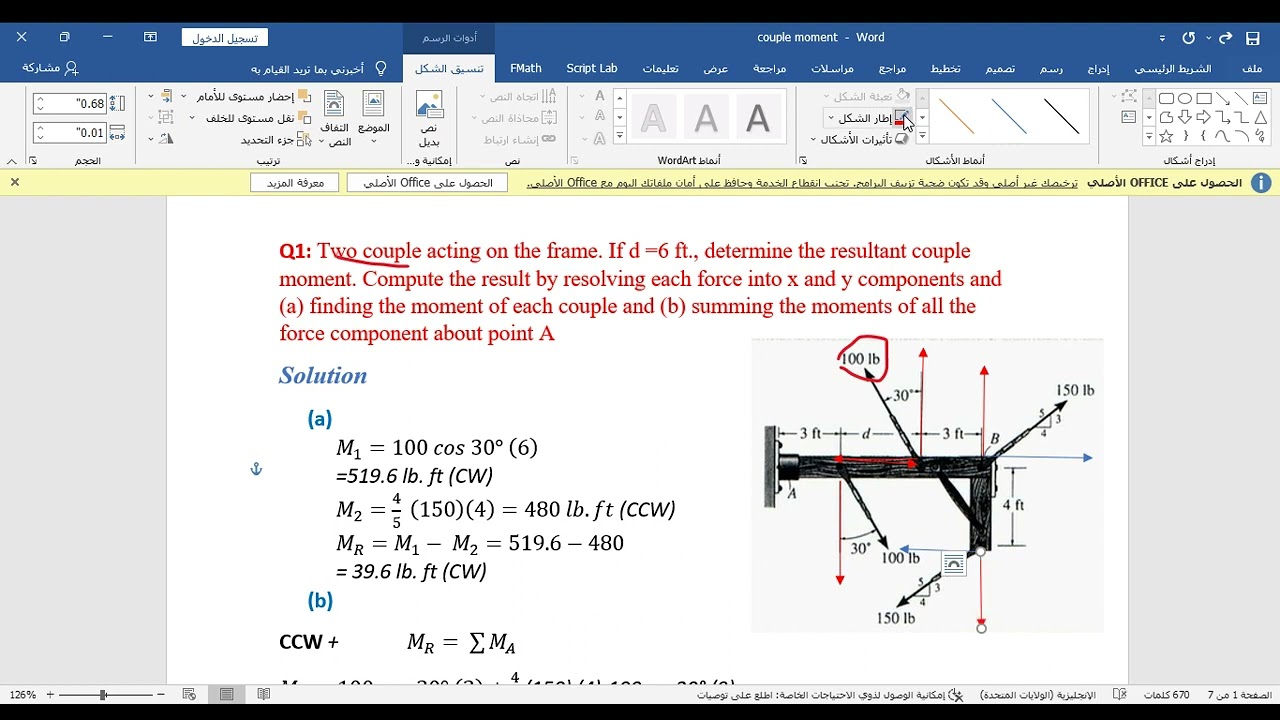Click Sign in (تسجيل الدخول) button

[x=225, y=38]
